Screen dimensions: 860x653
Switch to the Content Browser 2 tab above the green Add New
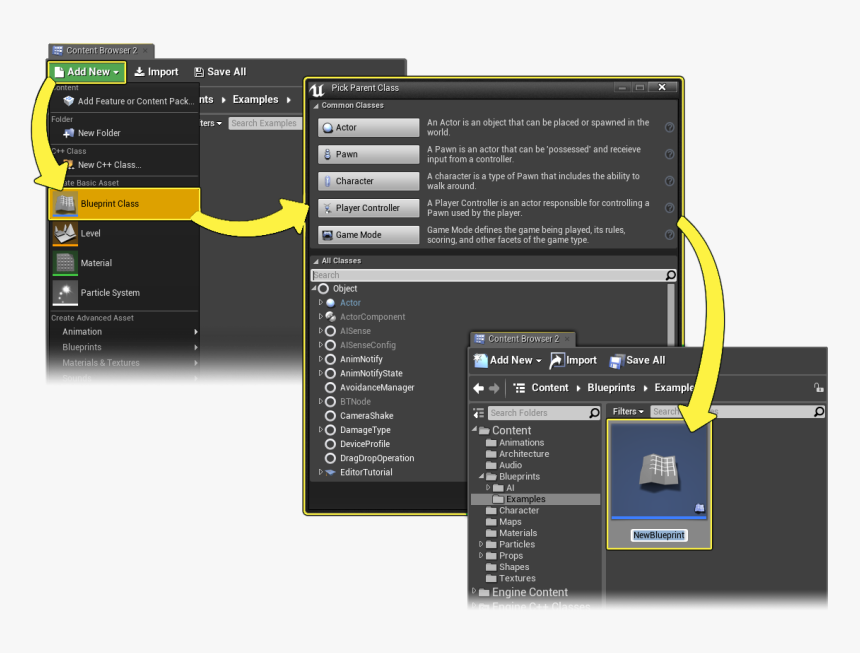[101, 50]
